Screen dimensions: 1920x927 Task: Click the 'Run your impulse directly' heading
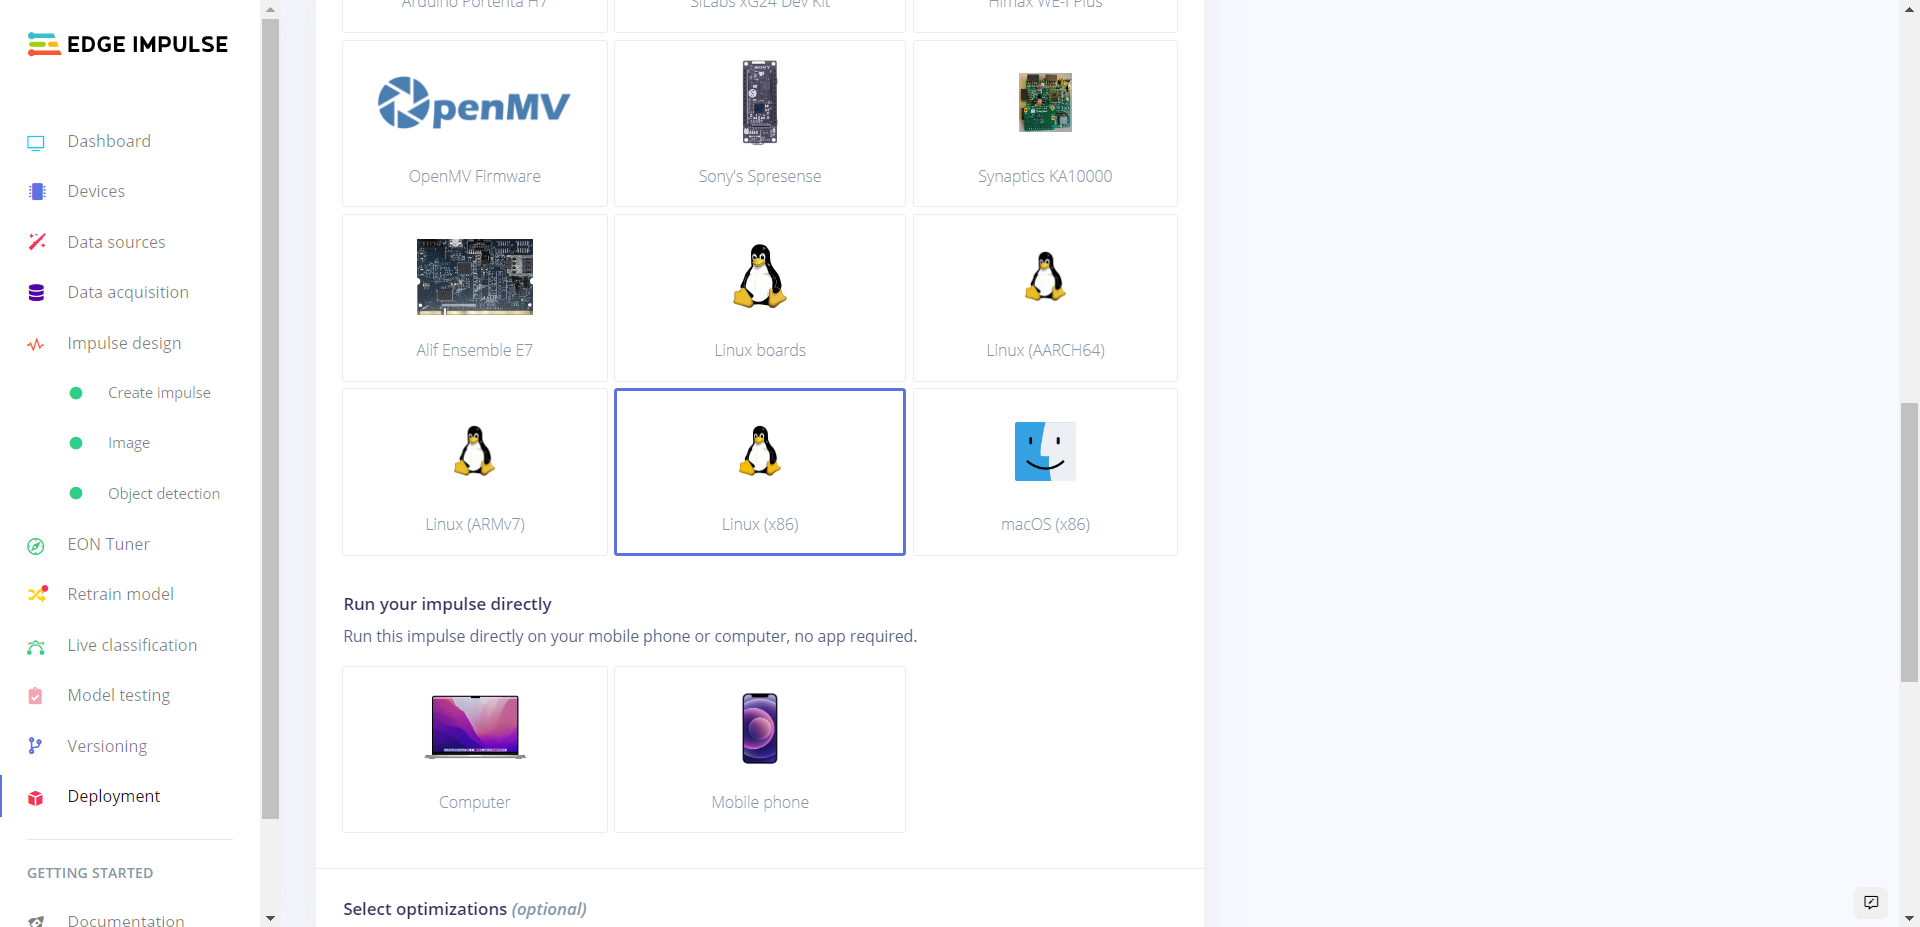pyautogui.click(x=447, y=604)
